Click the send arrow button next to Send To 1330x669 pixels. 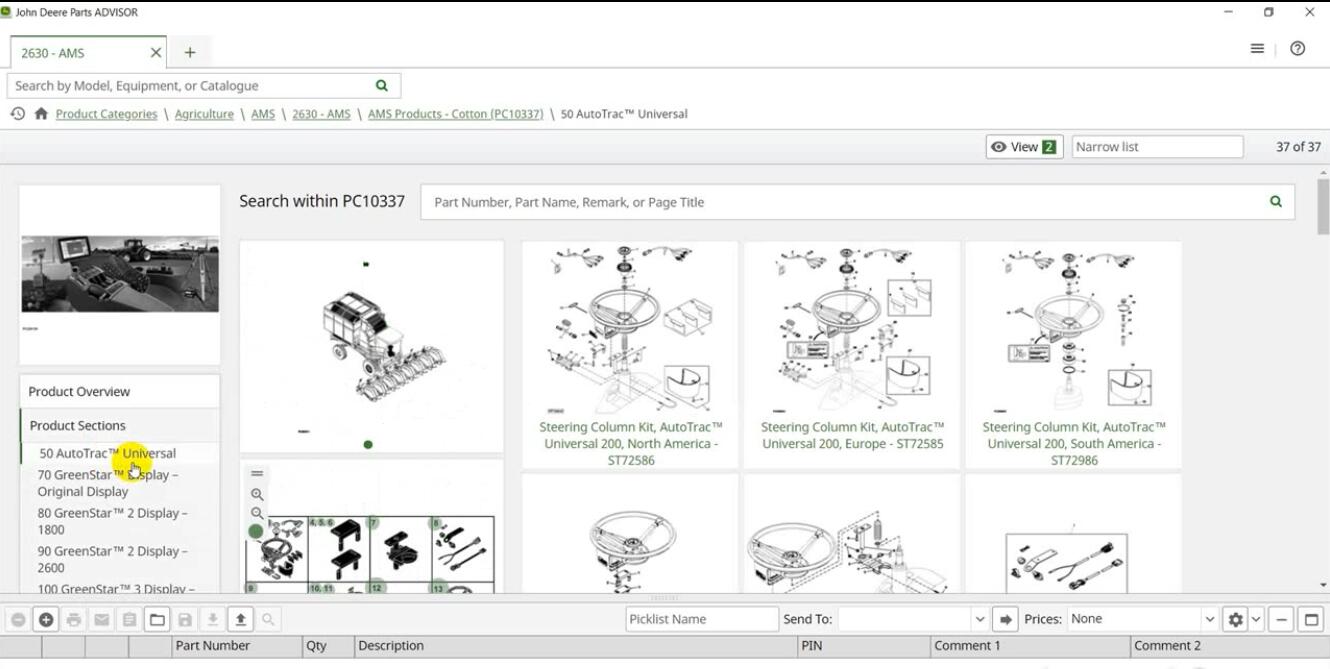1006,620
